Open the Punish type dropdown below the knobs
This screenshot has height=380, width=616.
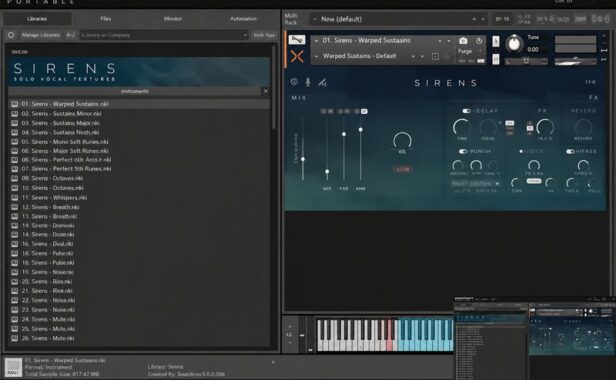[475, 184]
